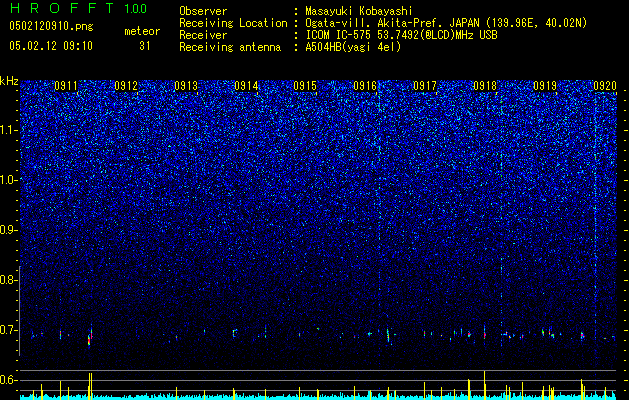Click the 0917 time marker

[425, 86]
